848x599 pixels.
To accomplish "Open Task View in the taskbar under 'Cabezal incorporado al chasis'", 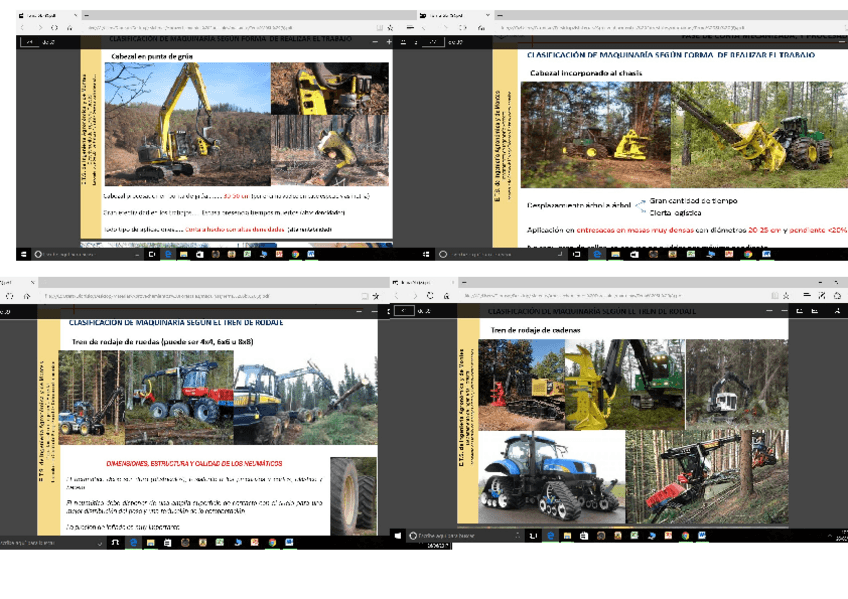I will 574,254.
